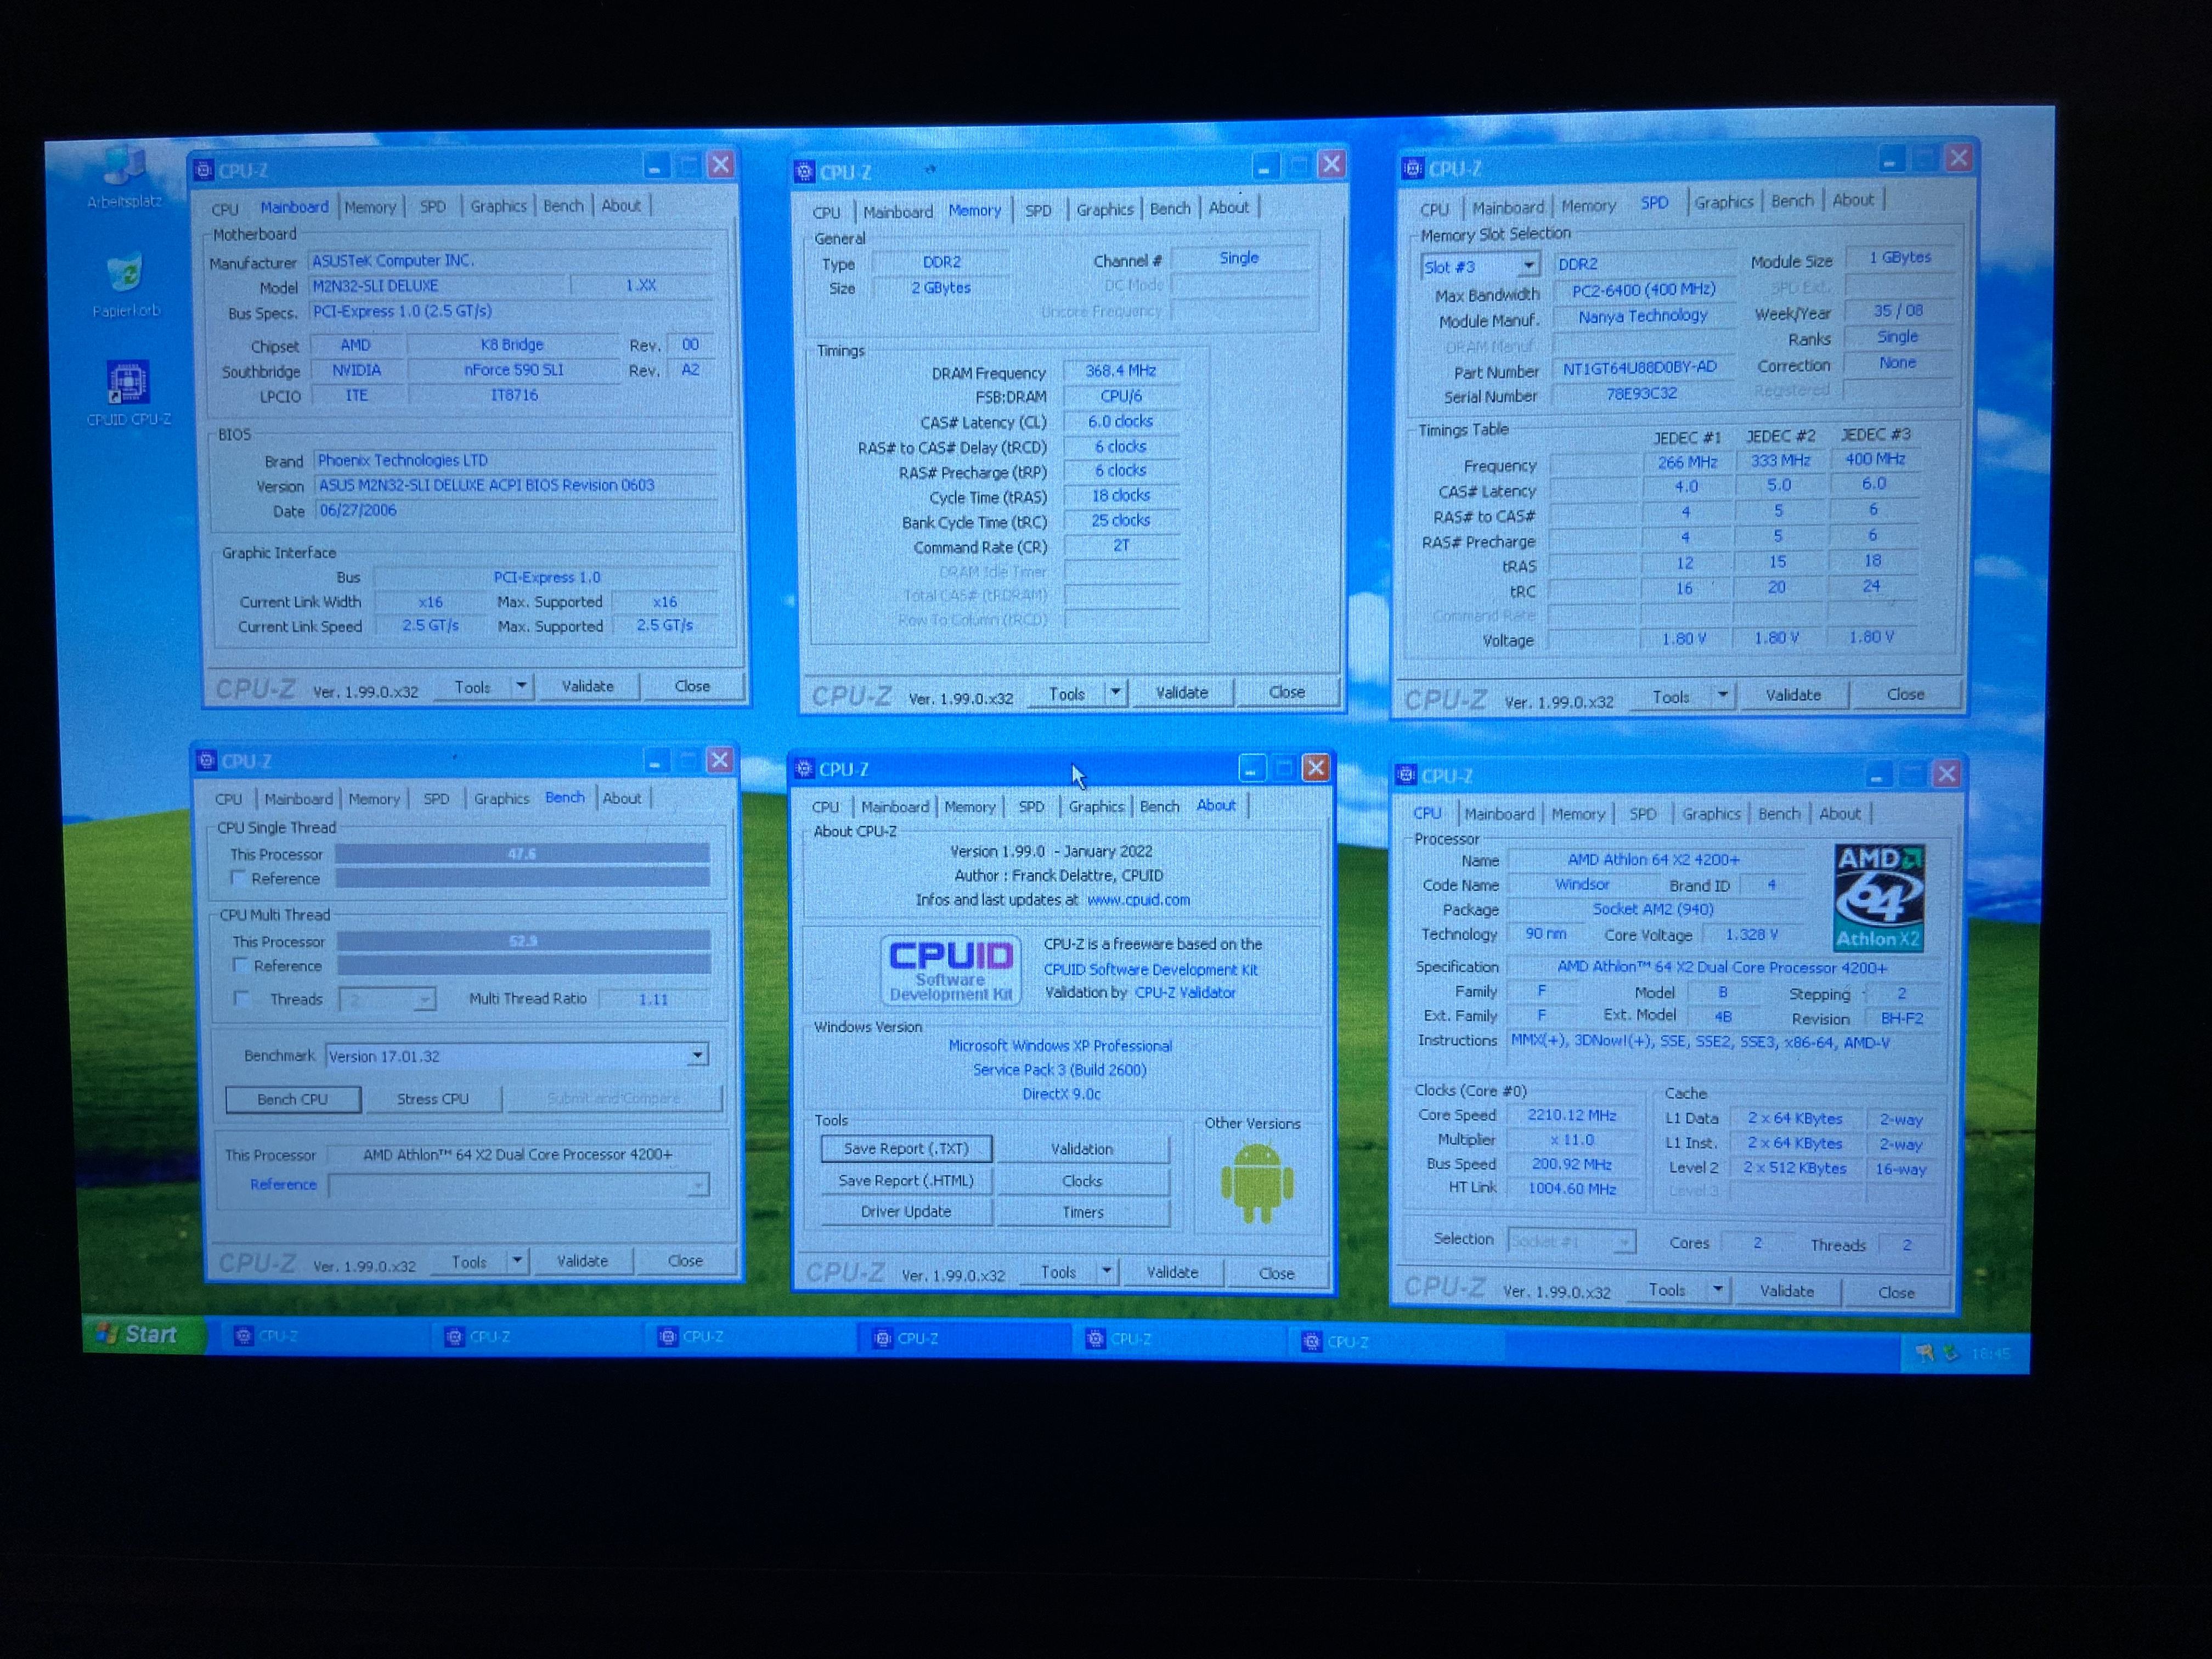The height and width of the screenshot is (1659, 2212).
Task: Open the Benchmark Version 17.01.32 dropdown
Action: click(697, 1055)
